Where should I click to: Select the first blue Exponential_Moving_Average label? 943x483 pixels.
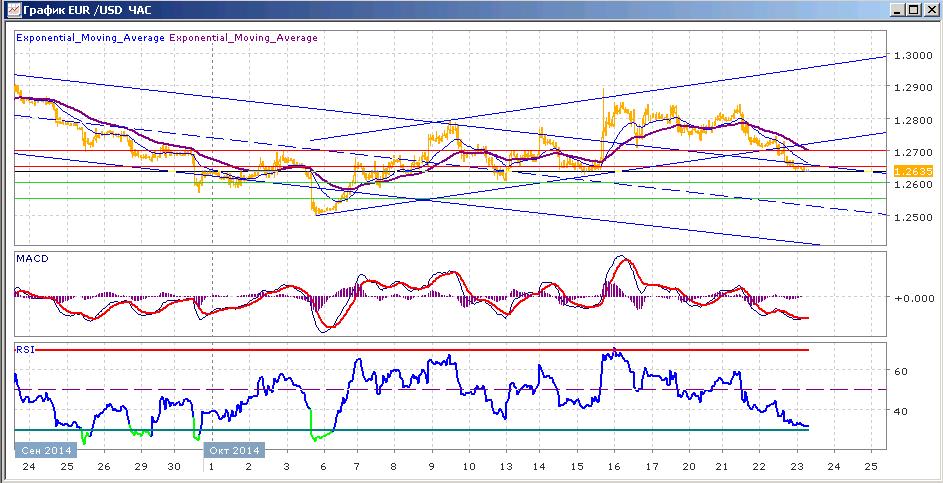coord(90,38)
